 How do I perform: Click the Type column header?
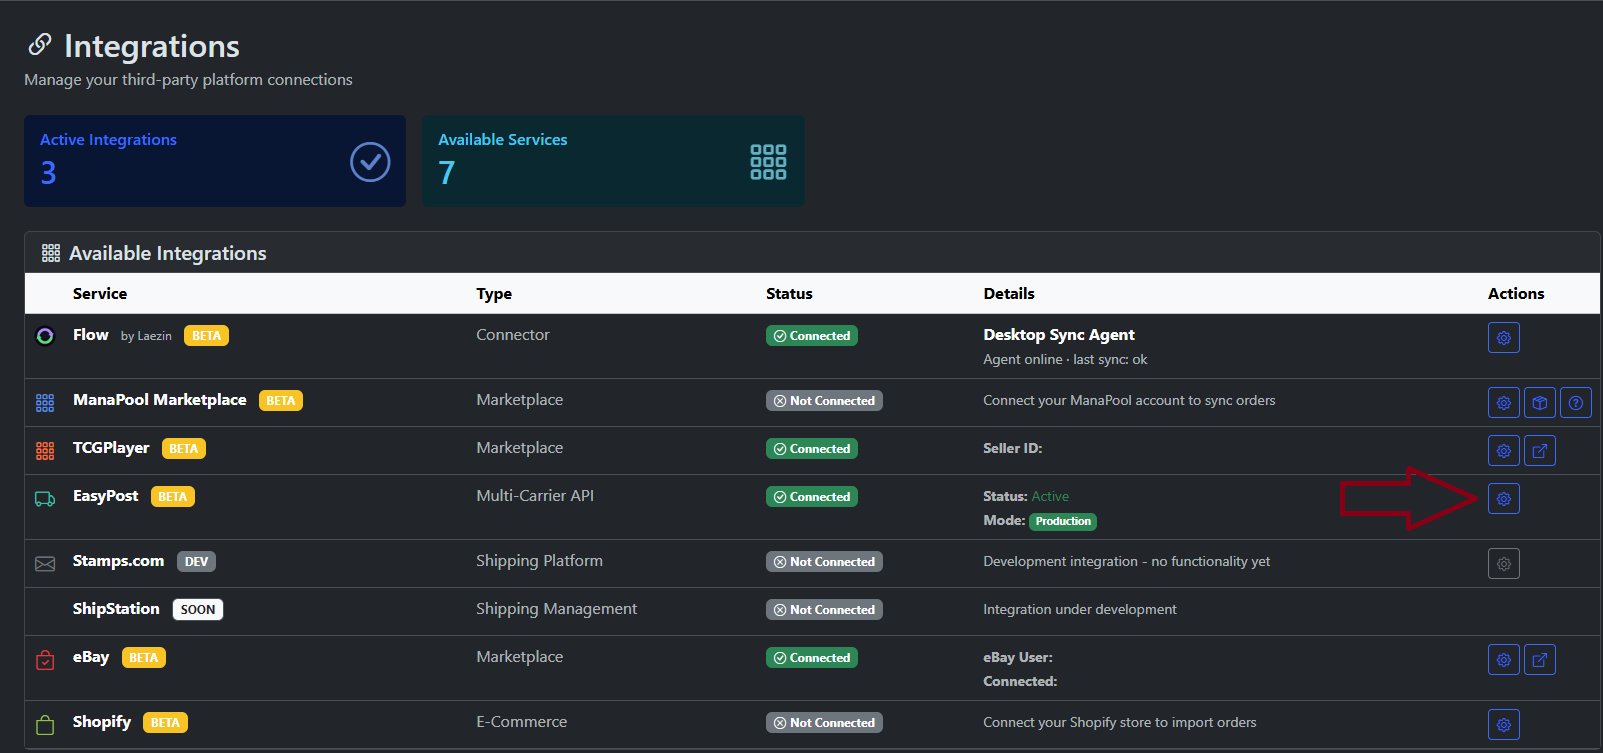(494, 294)
